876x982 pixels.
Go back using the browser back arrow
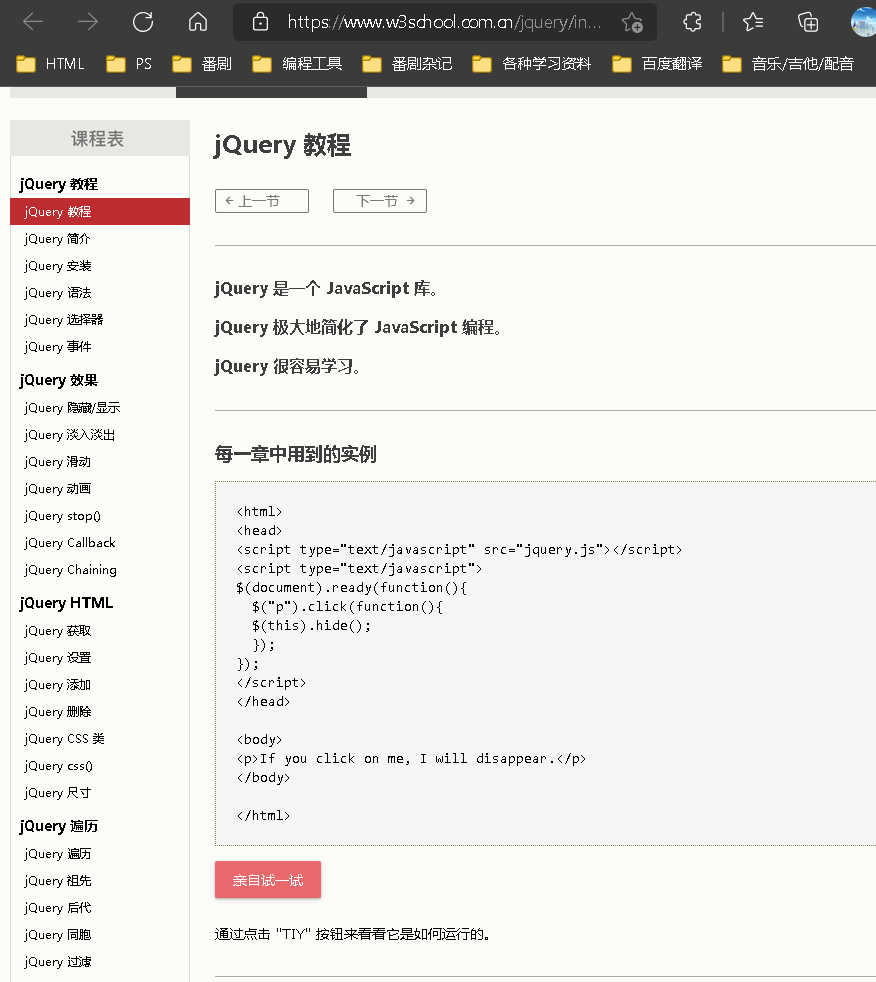click(33, 22)
